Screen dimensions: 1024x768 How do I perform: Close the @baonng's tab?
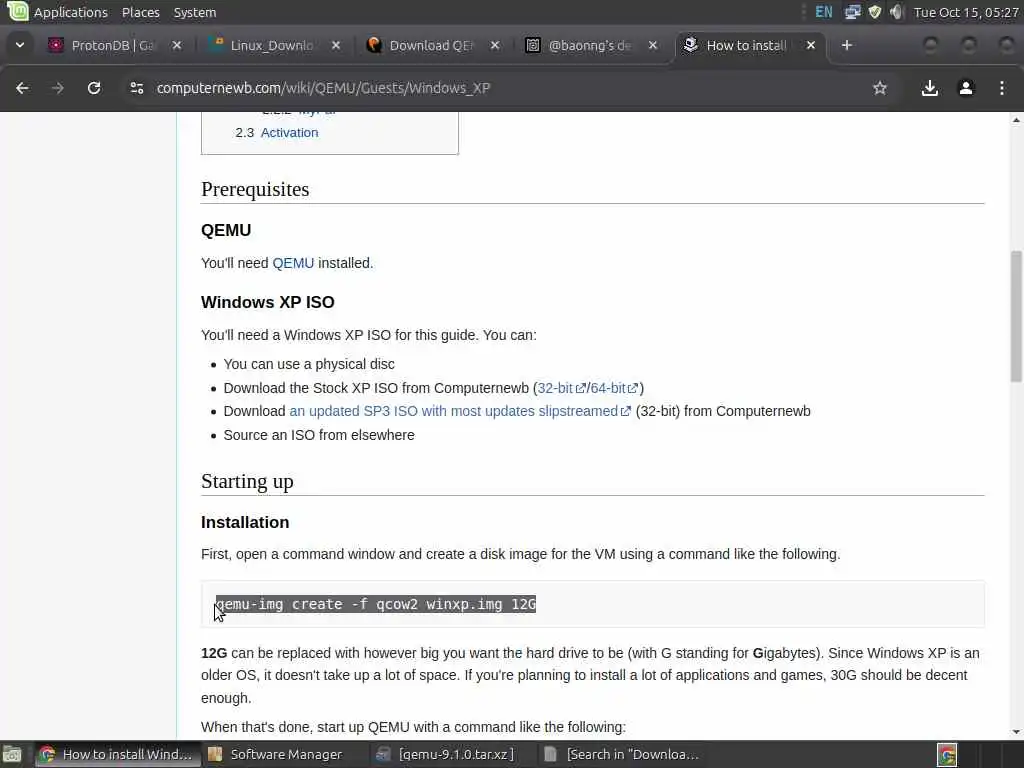click(652, 45)
